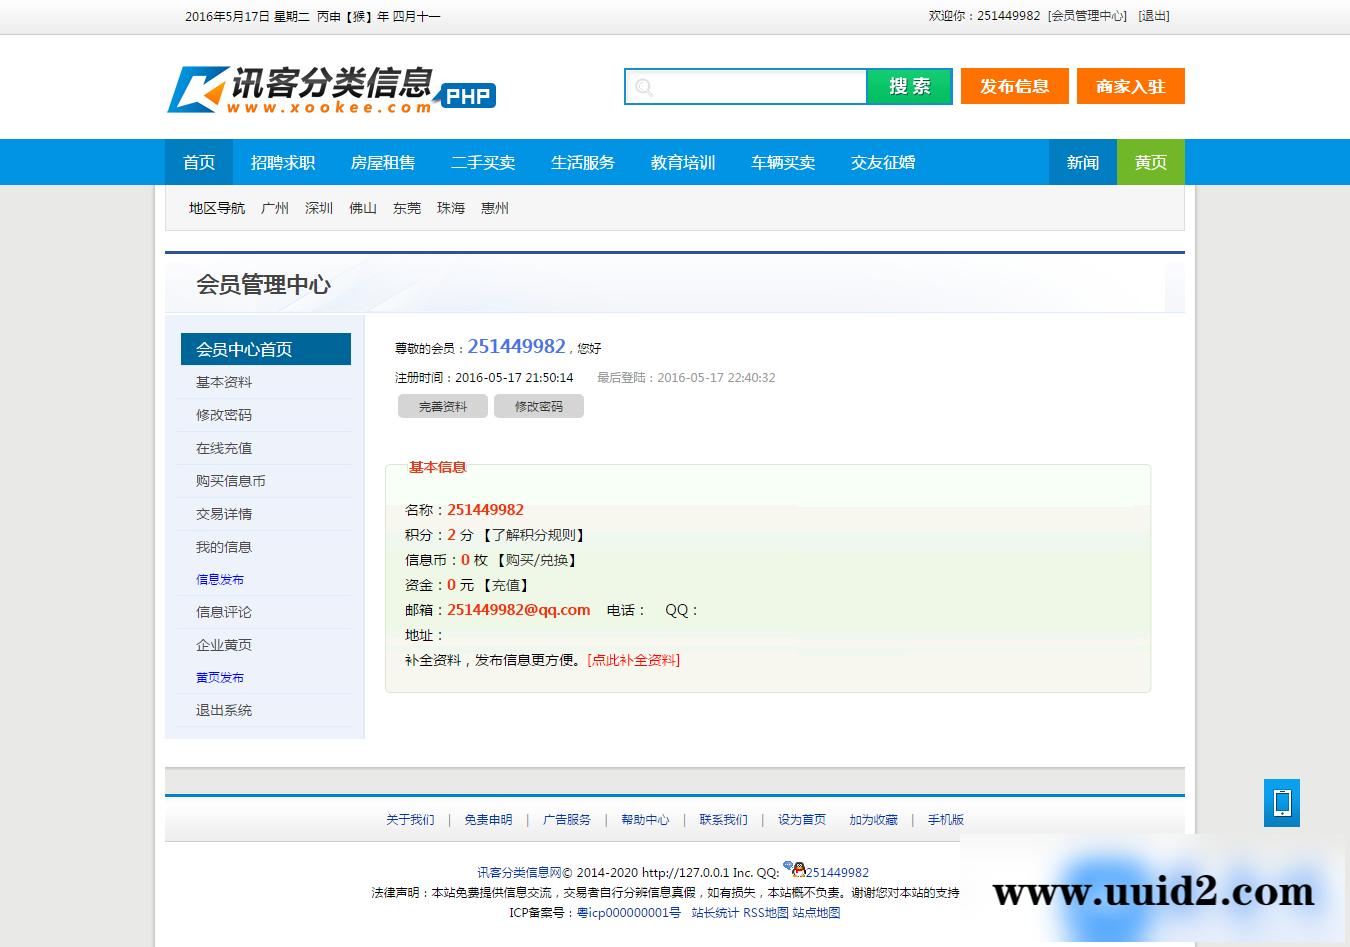Click the 商家入驻 button

pyautogui.click(x=1130, y=86)
